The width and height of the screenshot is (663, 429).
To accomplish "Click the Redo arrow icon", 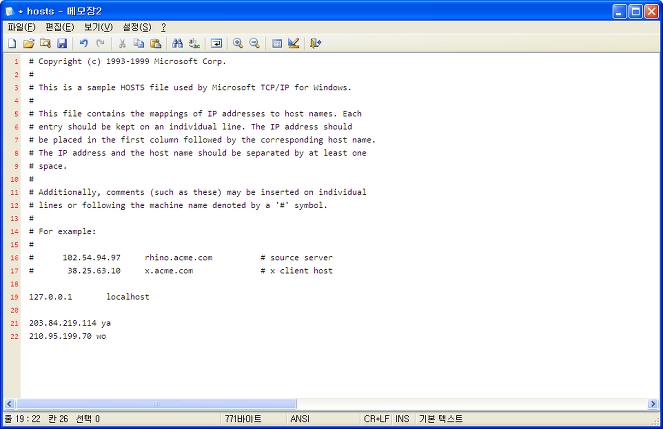I will click(x=100, y=43).
